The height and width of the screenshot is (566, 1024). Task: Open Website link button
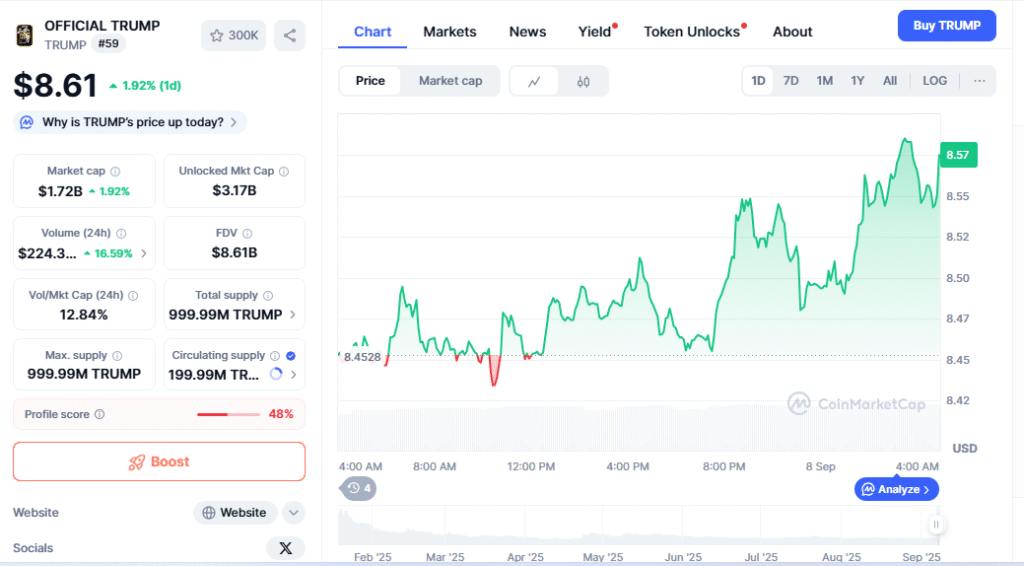click(x=235, y=512)
